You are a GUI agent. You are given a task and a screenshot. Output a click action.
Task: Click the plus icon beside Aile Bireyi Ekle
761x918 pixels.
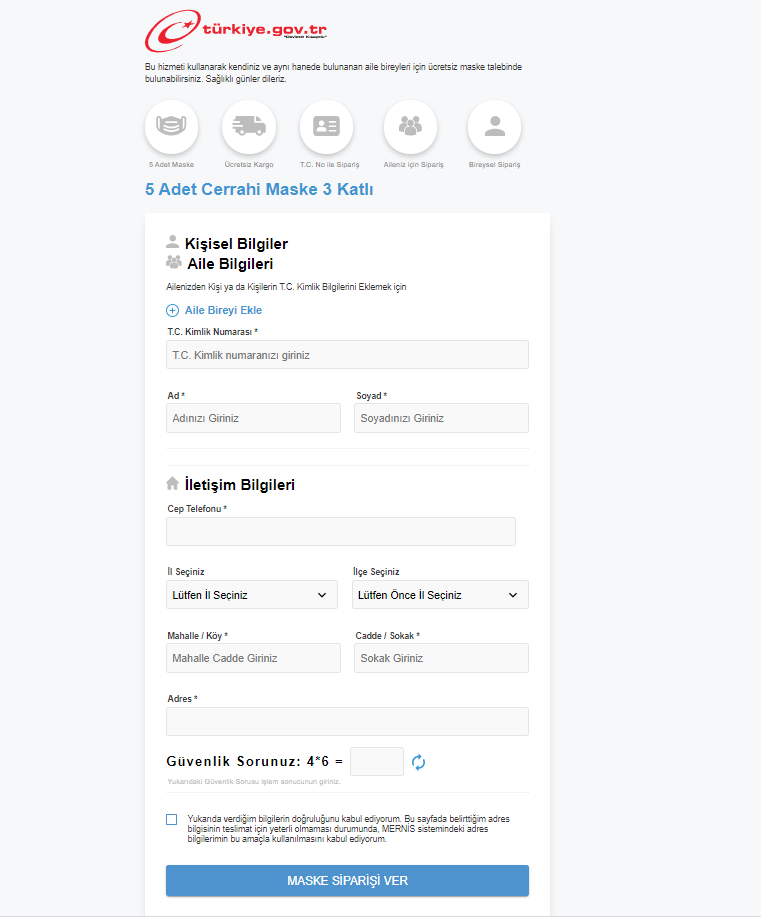pos(172,310)
